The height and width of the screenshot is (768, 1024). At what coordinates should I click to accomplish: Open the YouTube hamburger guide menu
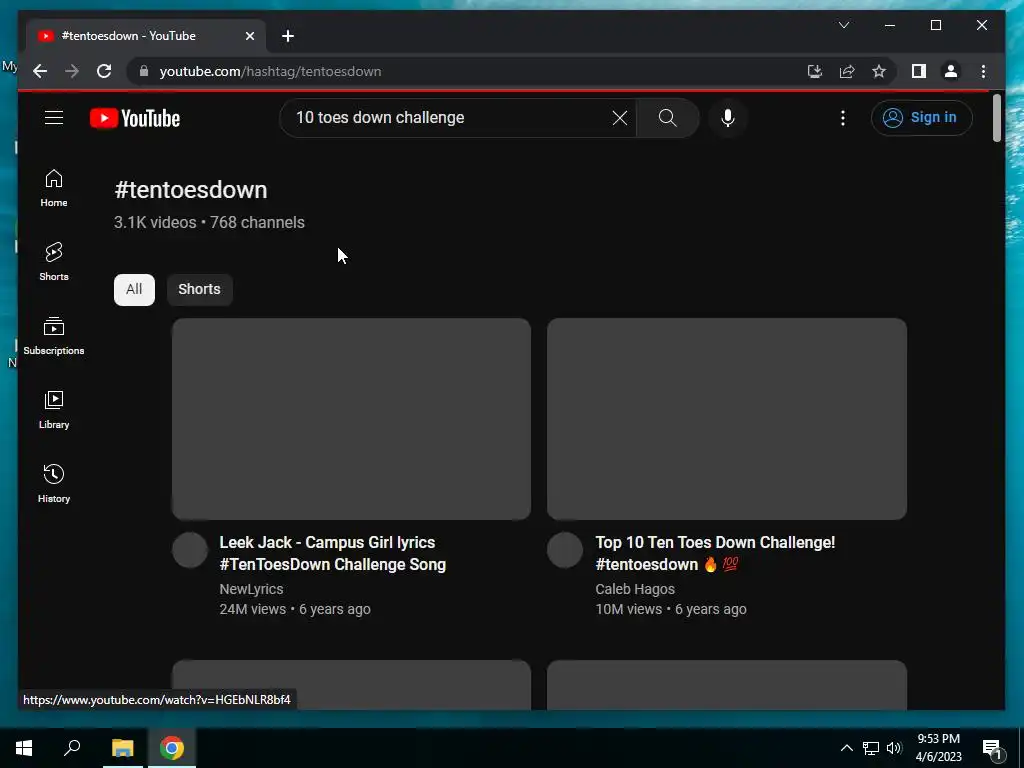coord(54,118)
